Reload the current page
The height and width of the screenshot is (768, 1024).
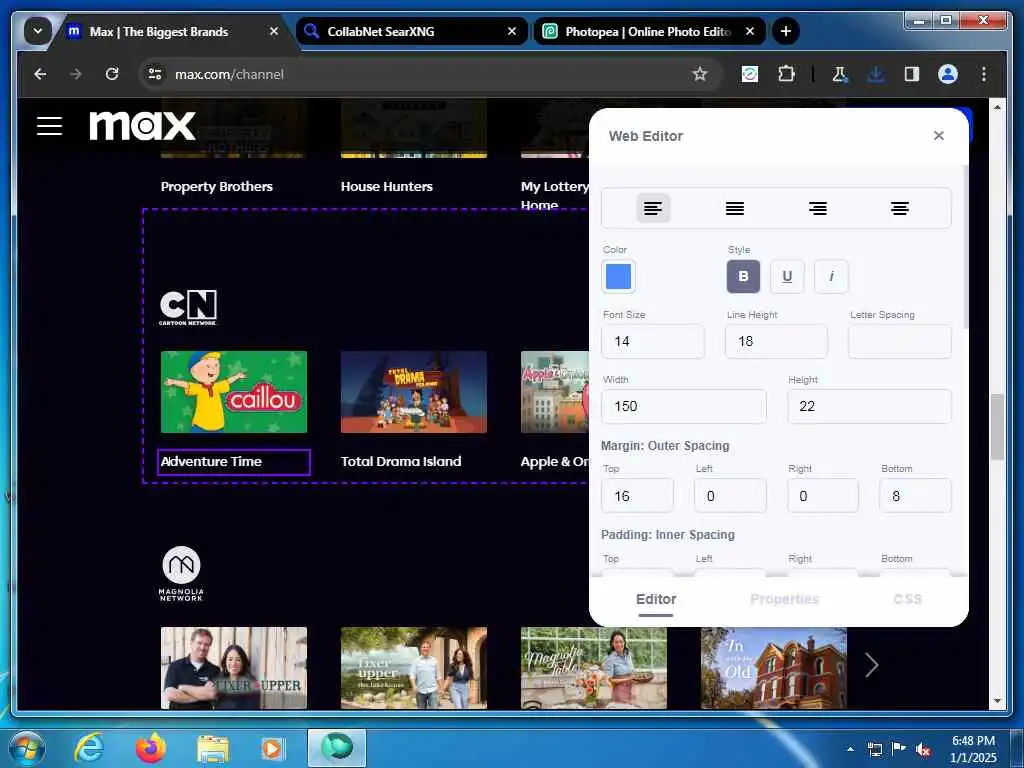click(112, 74)
